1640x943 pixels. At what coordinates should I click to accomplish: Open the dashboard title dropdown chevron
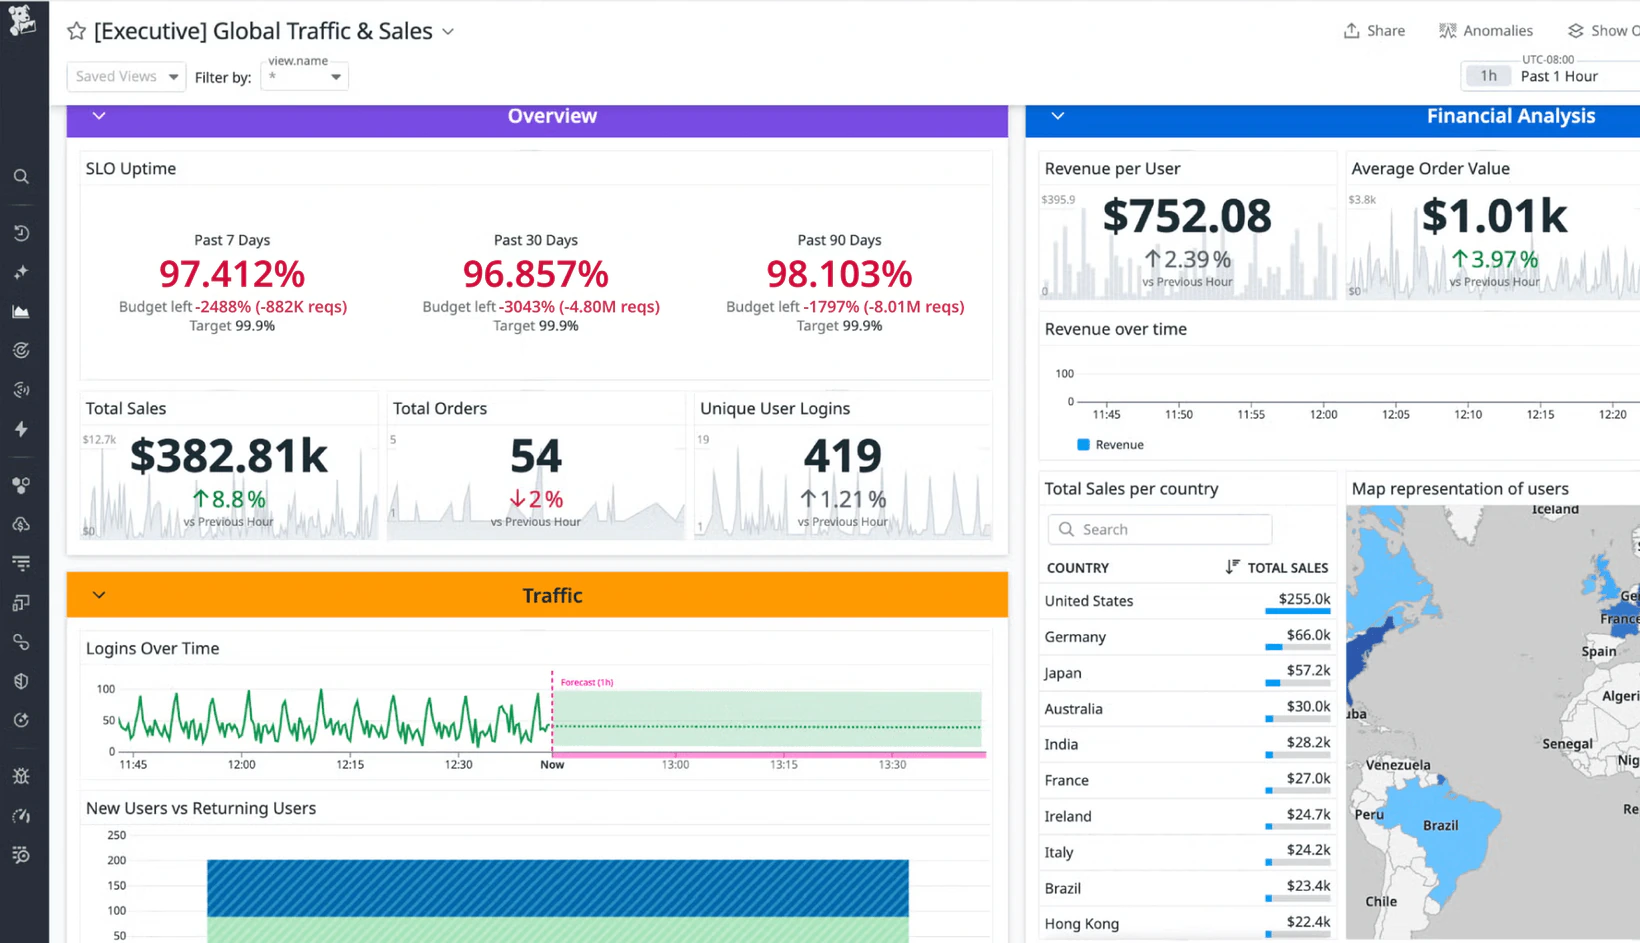(448, 32)
